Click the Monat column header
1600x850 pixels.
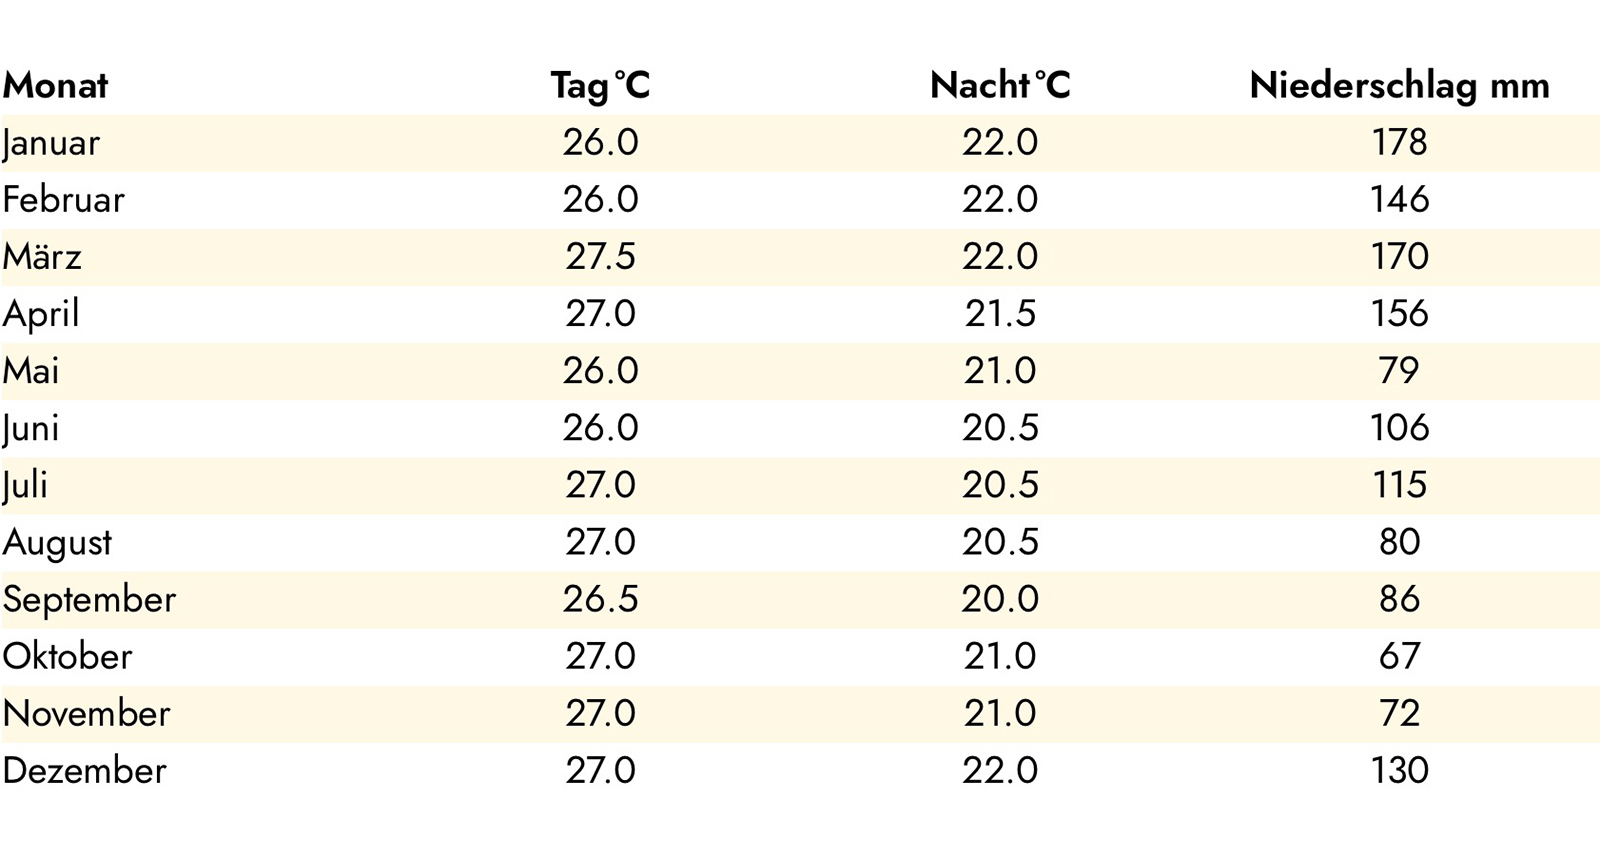(x=55, y=86)
